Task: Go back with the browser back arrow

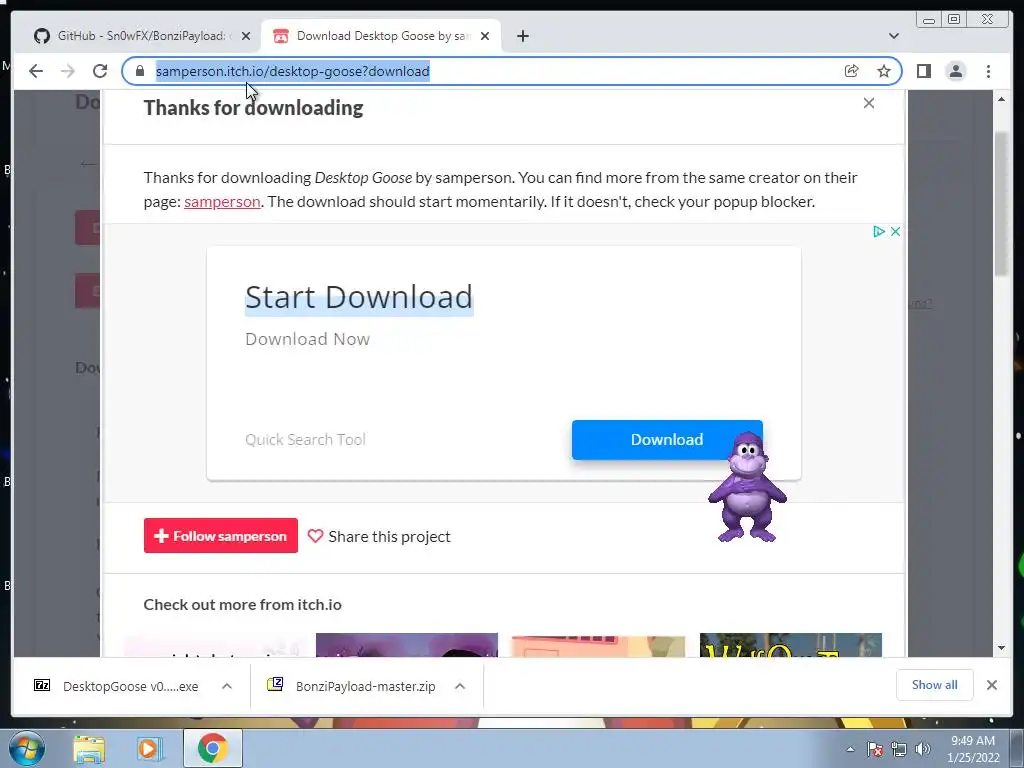Action: [x=36, y=71]
